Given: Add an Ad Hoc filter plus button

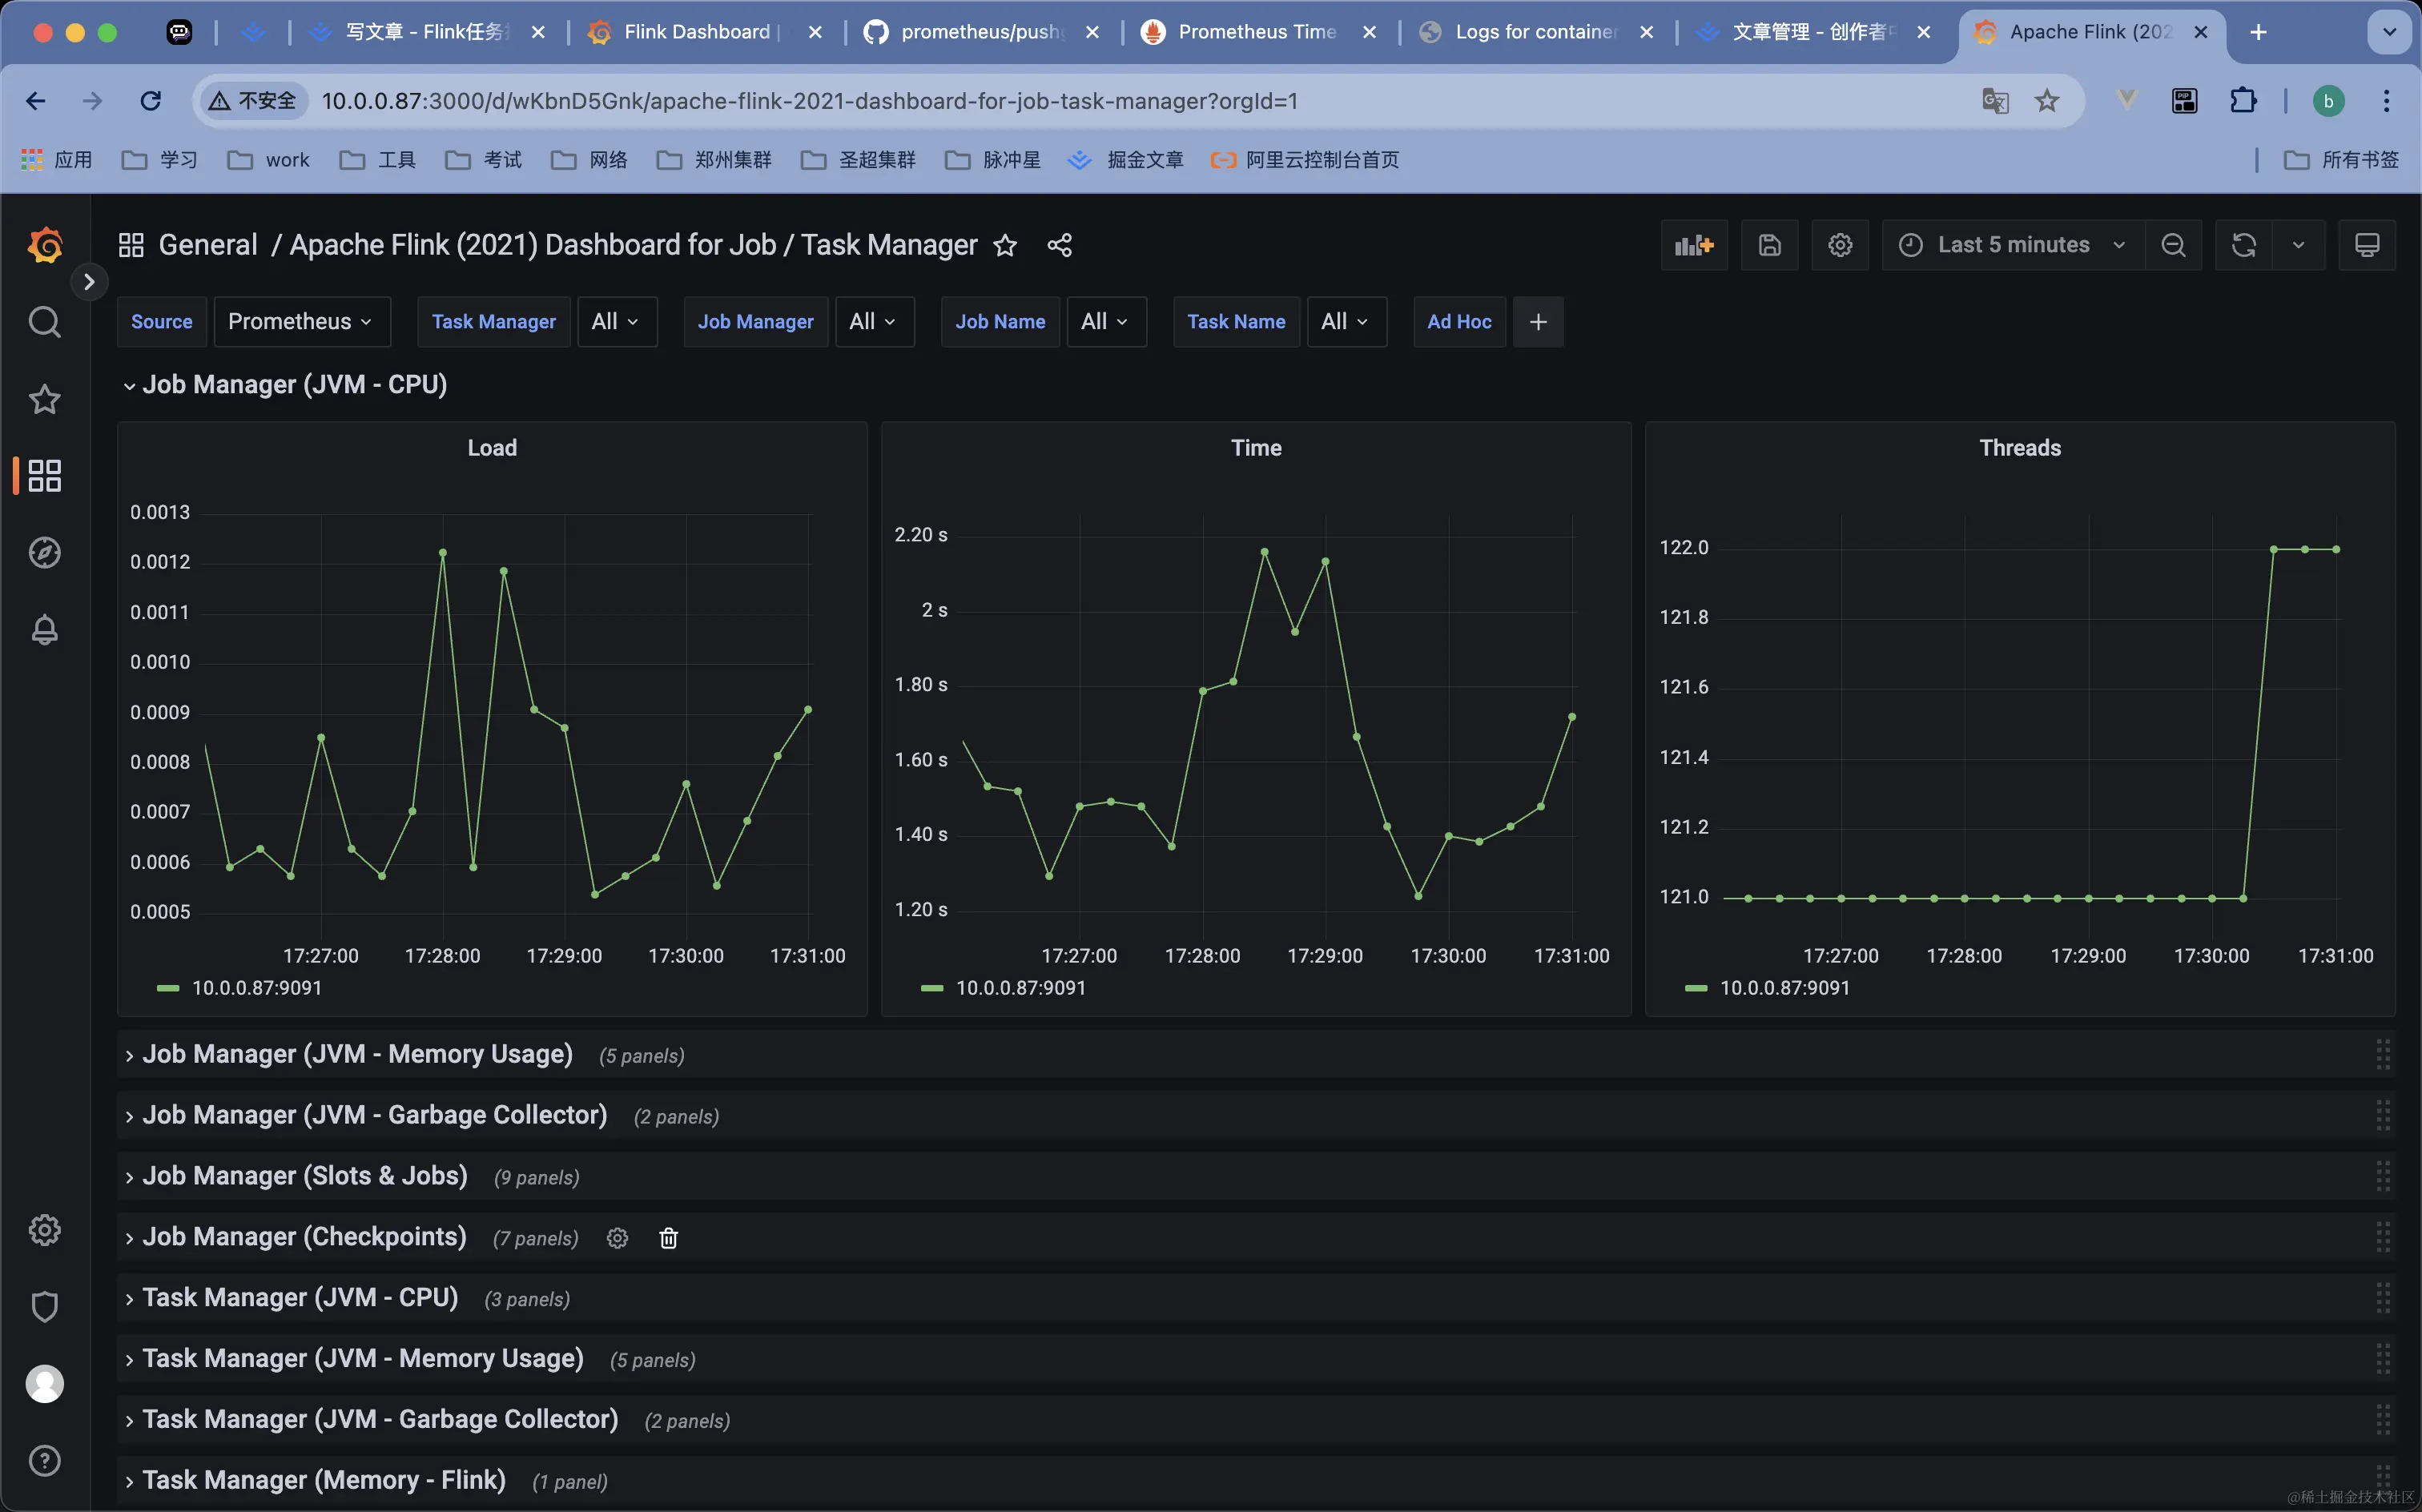Looking at the screenshot, I should click(x=1538, y=322).
